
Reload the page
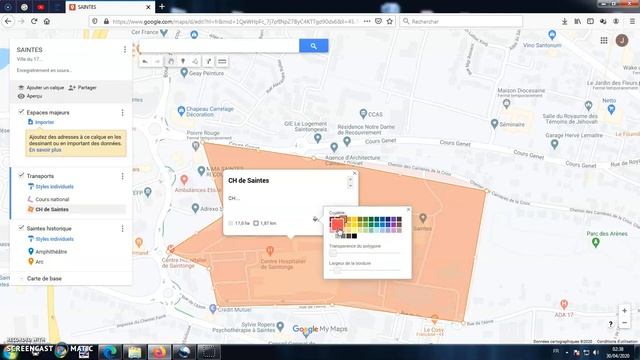click(34, 21)
